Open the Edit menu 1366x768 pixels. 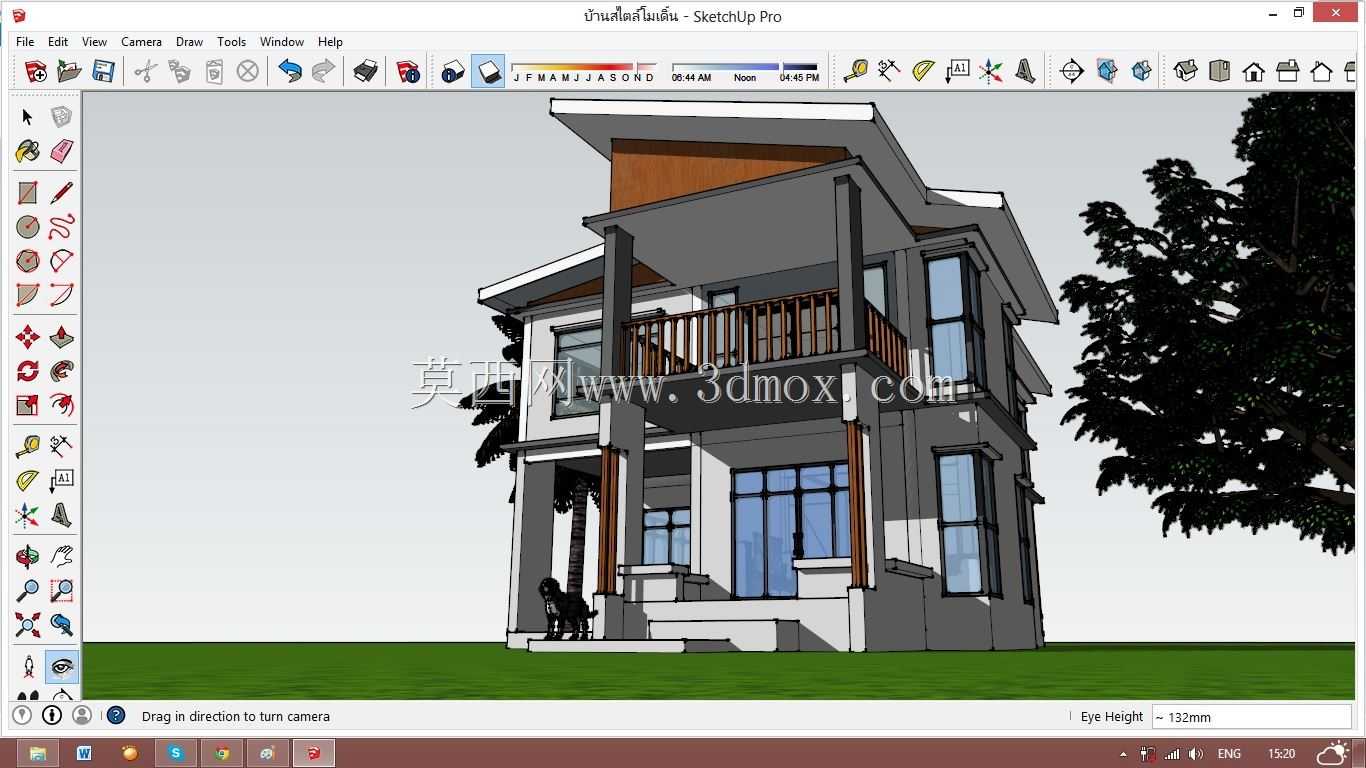pos(58,42)
